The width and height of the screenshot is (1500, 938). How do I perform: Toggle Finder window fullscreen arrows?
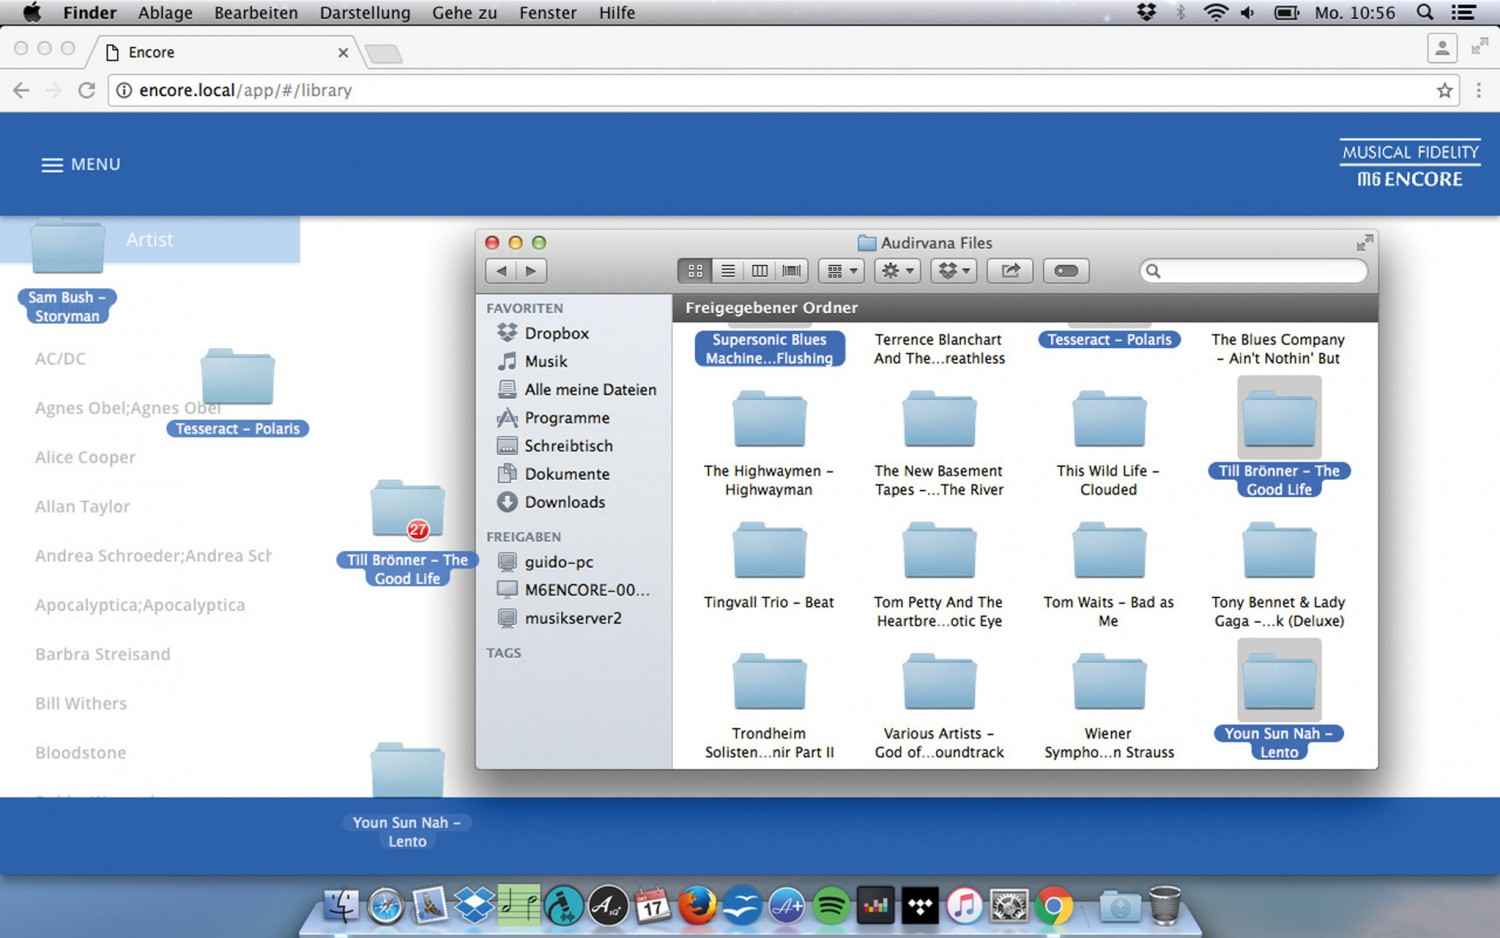(1364, 242)
